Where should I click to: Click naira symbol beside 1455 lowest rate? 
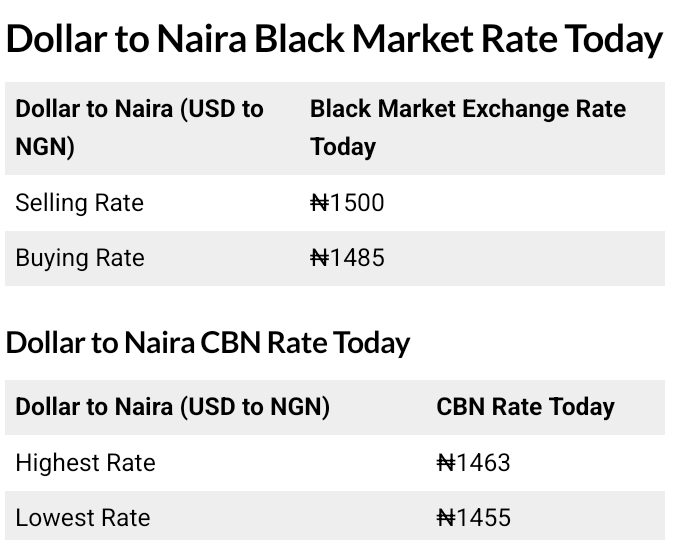click(446, 518)
